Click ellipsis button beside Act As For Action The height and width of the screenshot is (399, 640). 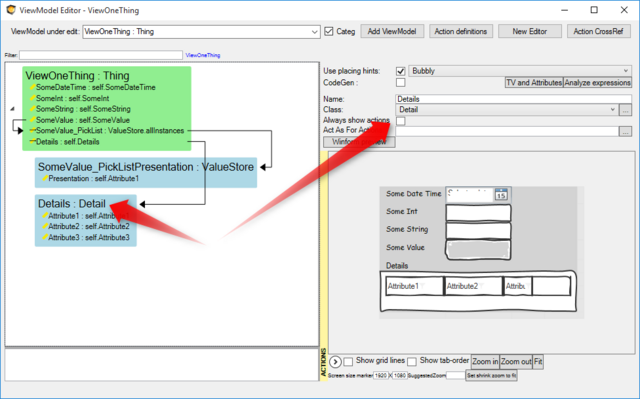tap(625, 131)
